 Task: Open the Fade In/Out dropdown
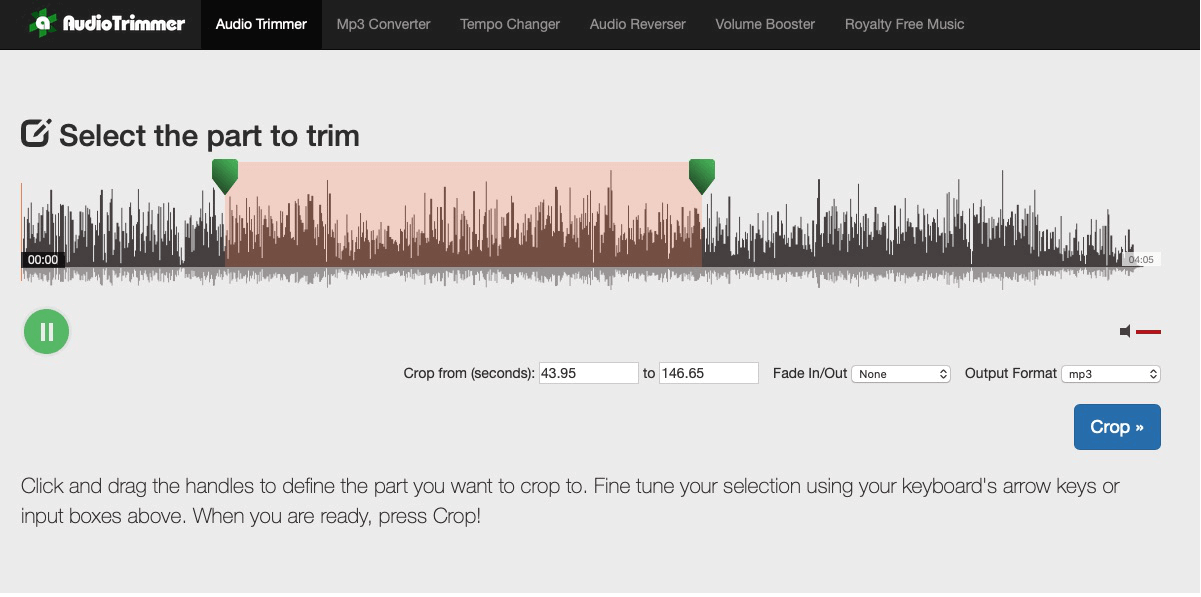(900, 374)
